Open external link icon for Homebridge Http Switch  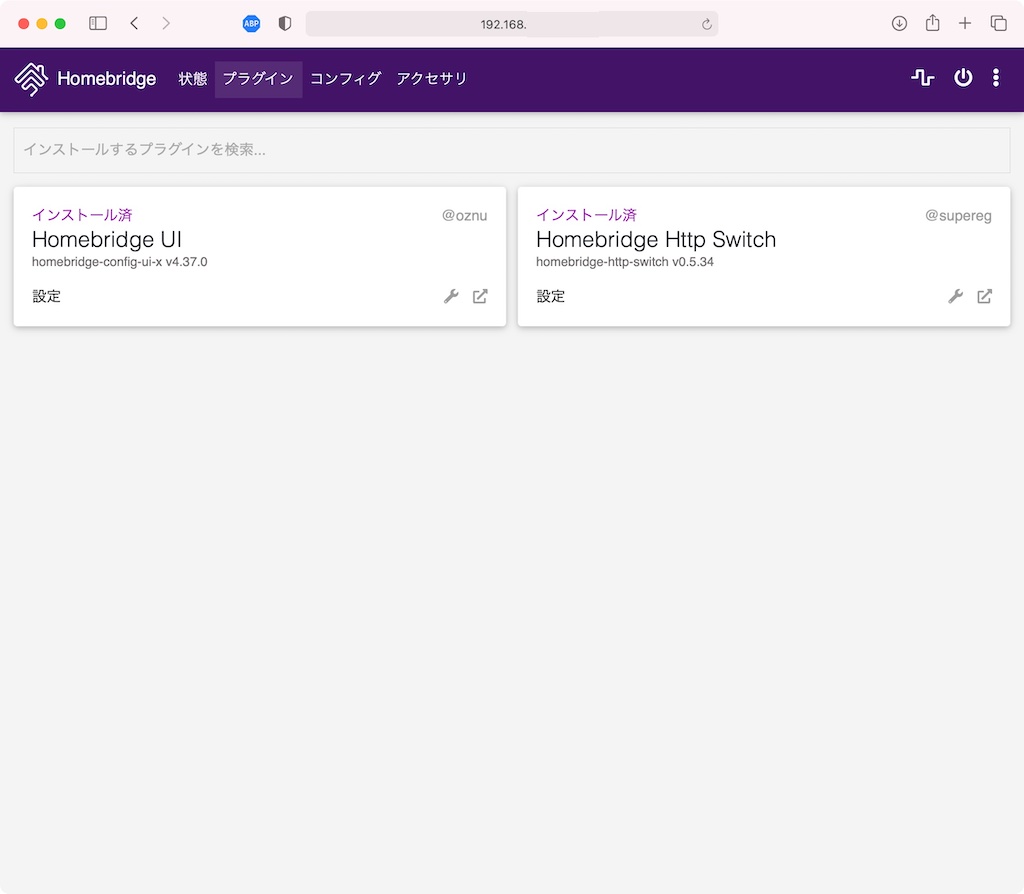[984, 296]
